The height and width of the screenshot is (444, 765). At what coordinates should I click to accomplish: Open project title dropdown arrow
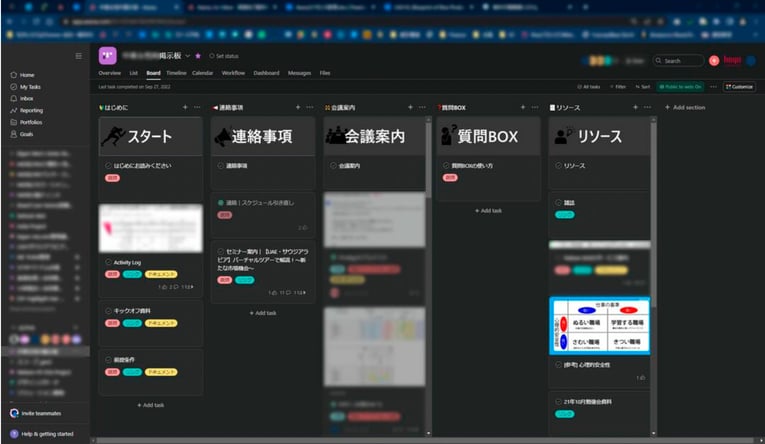tap(187, 56)
